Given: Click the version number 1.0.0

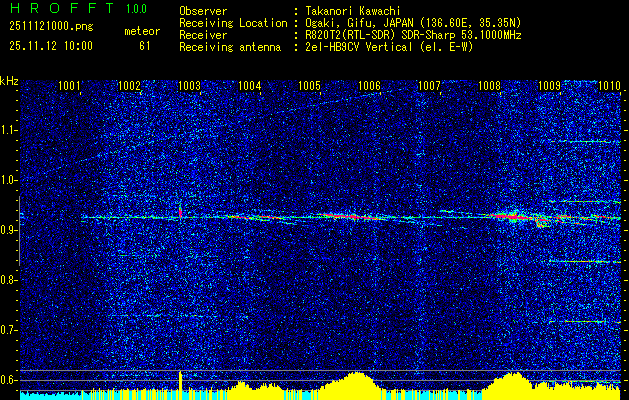Looking at the screenshot, I should [136, 9].
